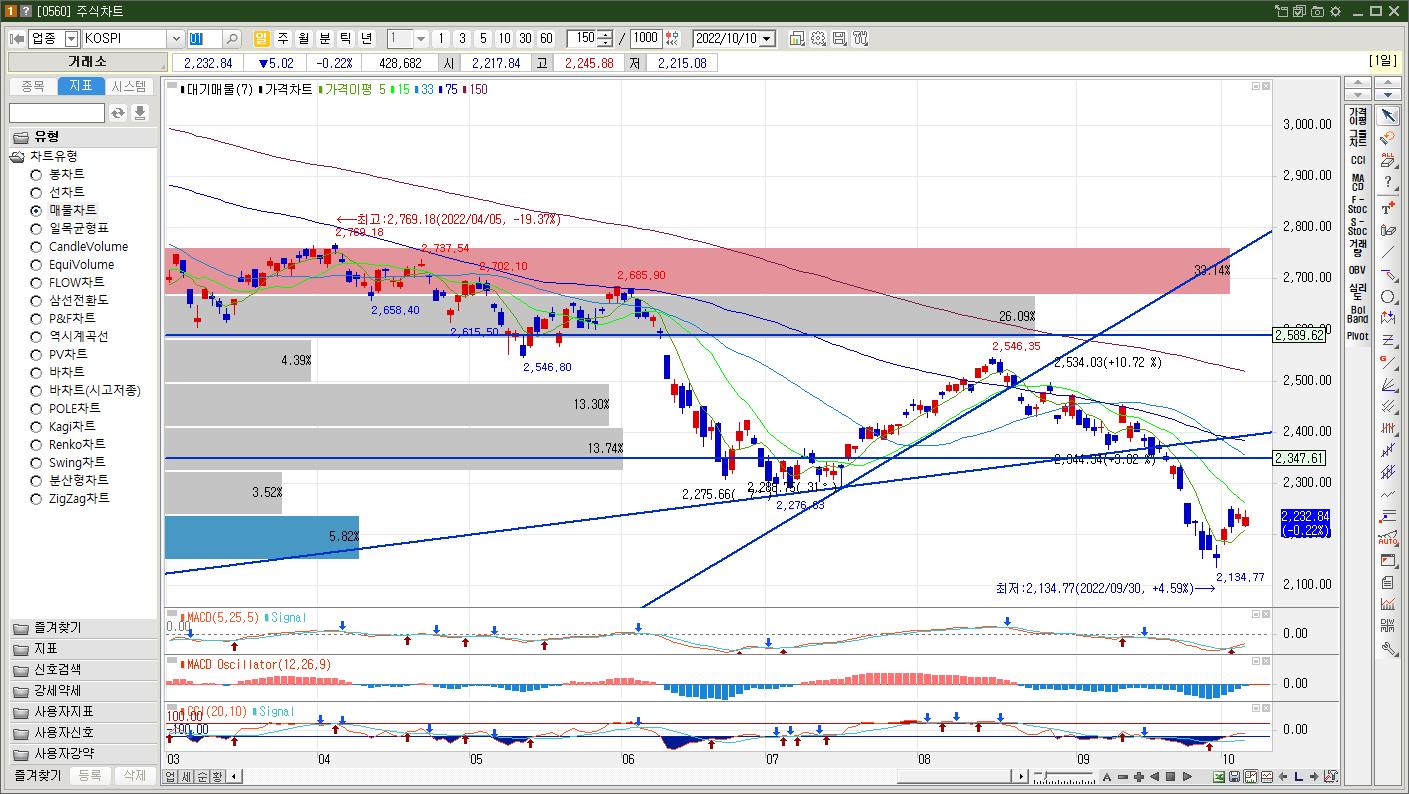The height and width of the screenshot is (794, 1409).
Task: Select the text insertion tool
Action: tap(1388, 206)
